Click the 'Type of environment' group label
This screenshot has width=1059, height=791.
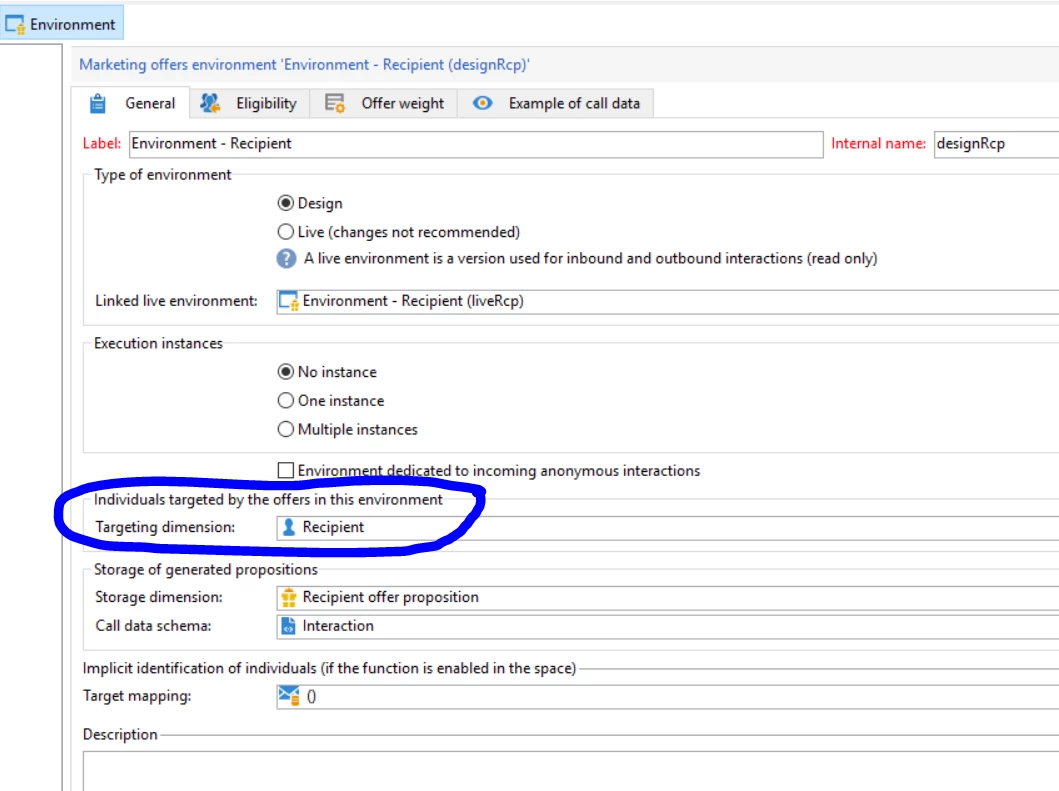(163, 175)
